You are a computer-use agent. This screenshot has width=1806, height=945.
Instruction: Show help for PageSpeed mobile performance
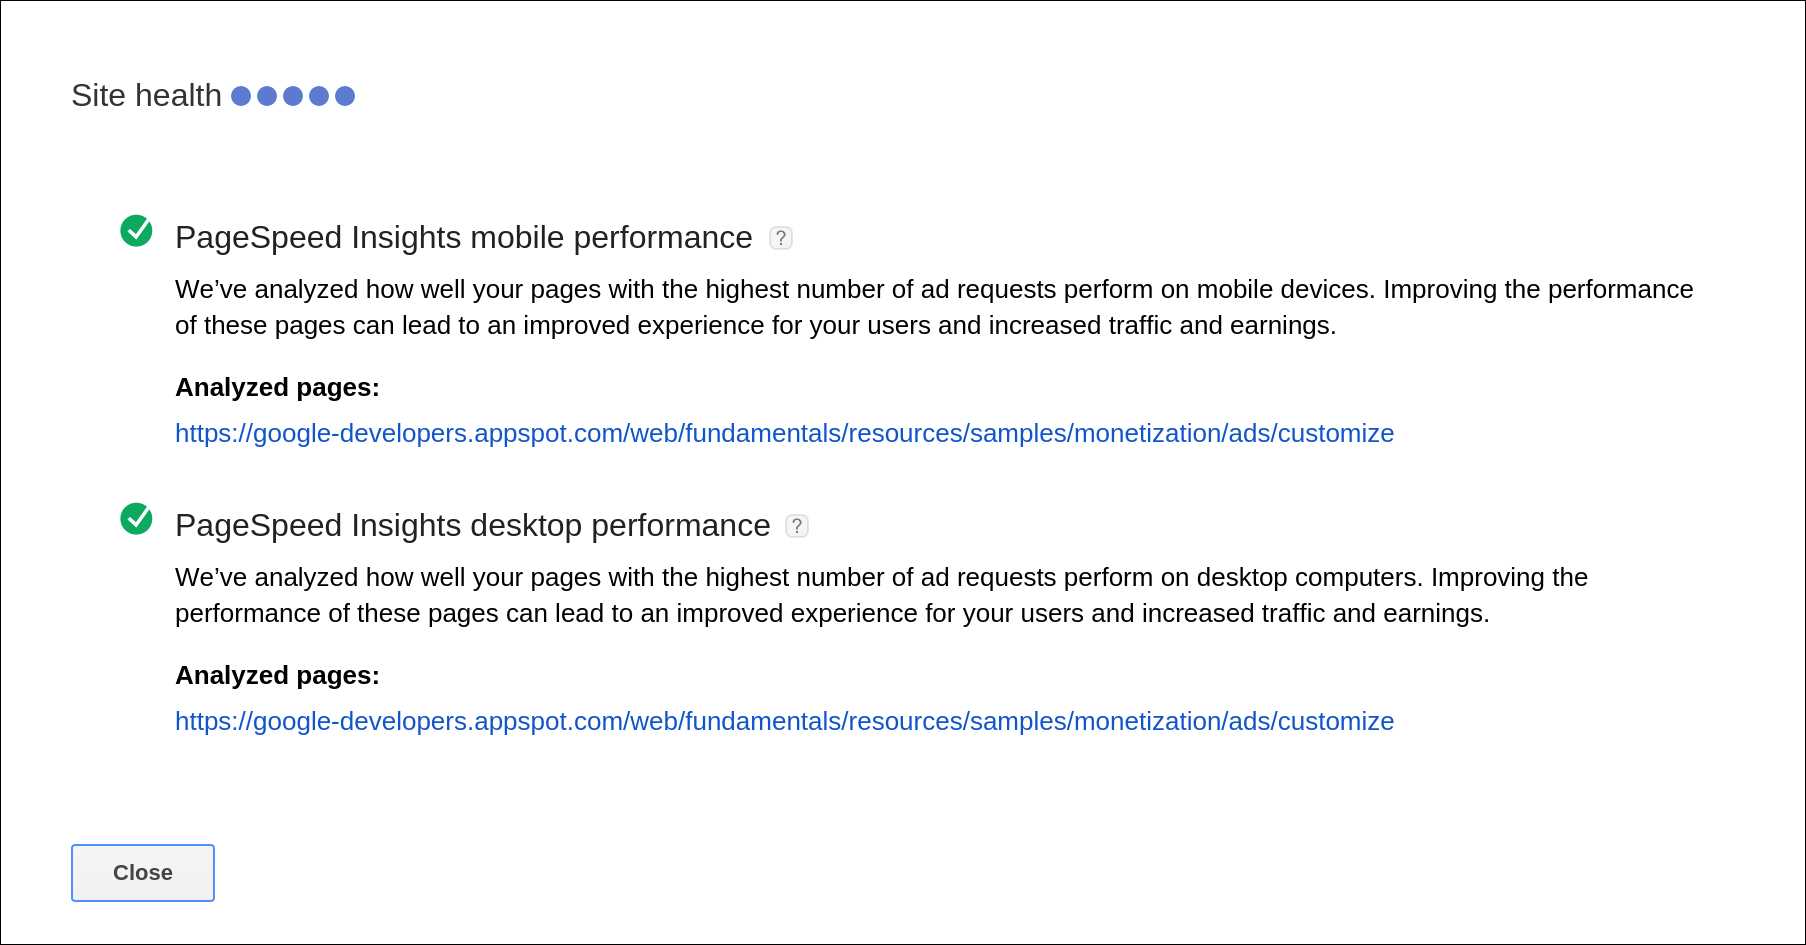pos(781,238)
